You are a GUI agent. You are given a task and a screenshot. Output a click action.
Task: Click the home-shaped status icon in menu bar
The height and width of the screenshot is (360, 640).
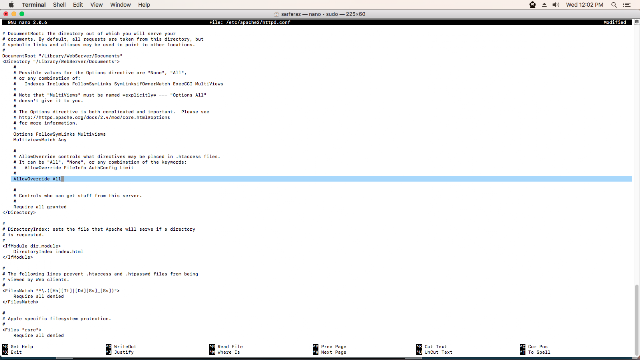click(x=532, y=5)
